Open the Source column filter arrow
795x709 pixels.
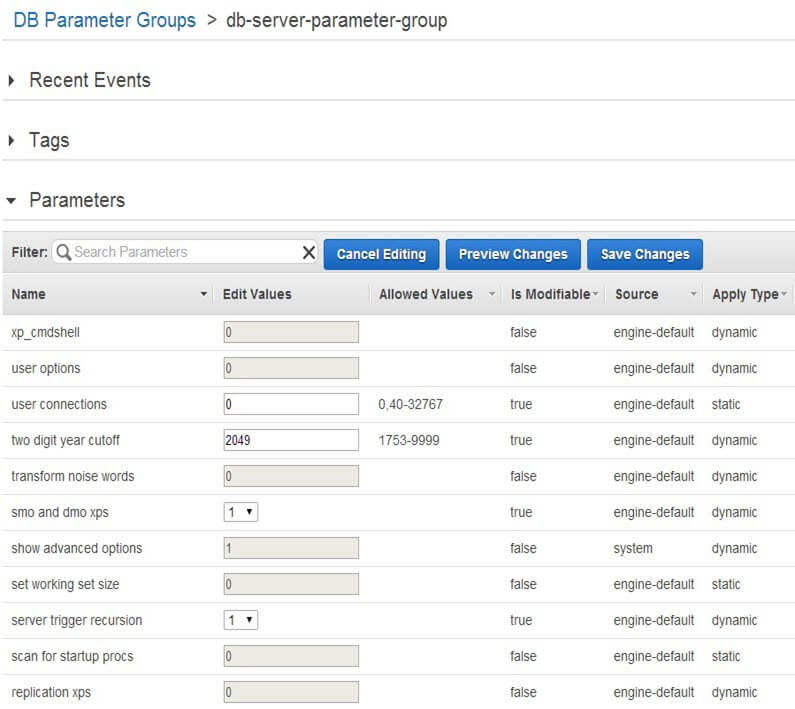693,295
